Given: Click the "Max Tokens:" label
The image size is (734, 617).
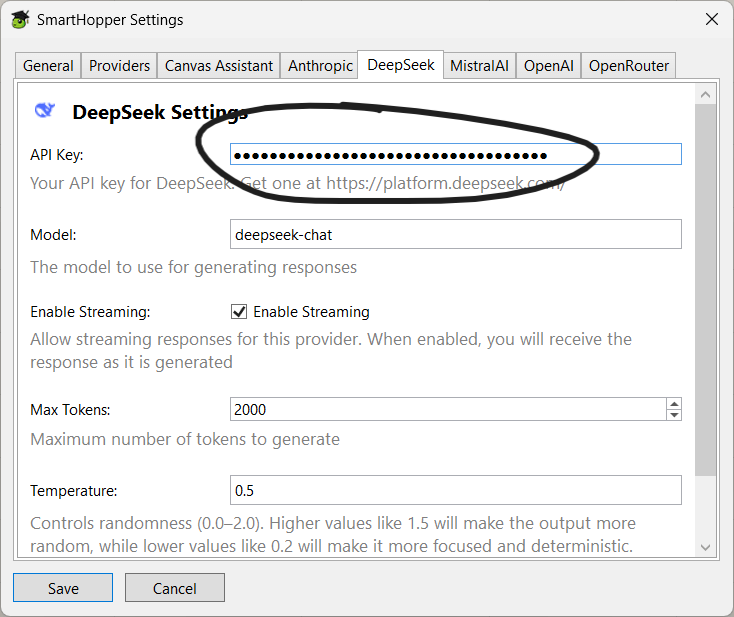Looking at the screenshot, I should click(70, 410).
